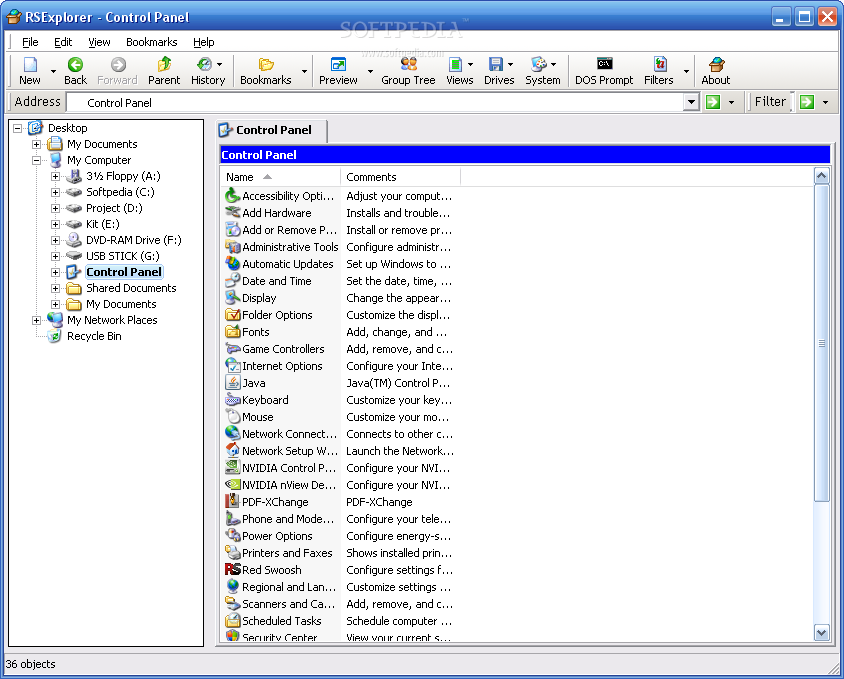The image size is (844, 679).
Task: Click the scroll up arrow of list
Action: [821, 176]
